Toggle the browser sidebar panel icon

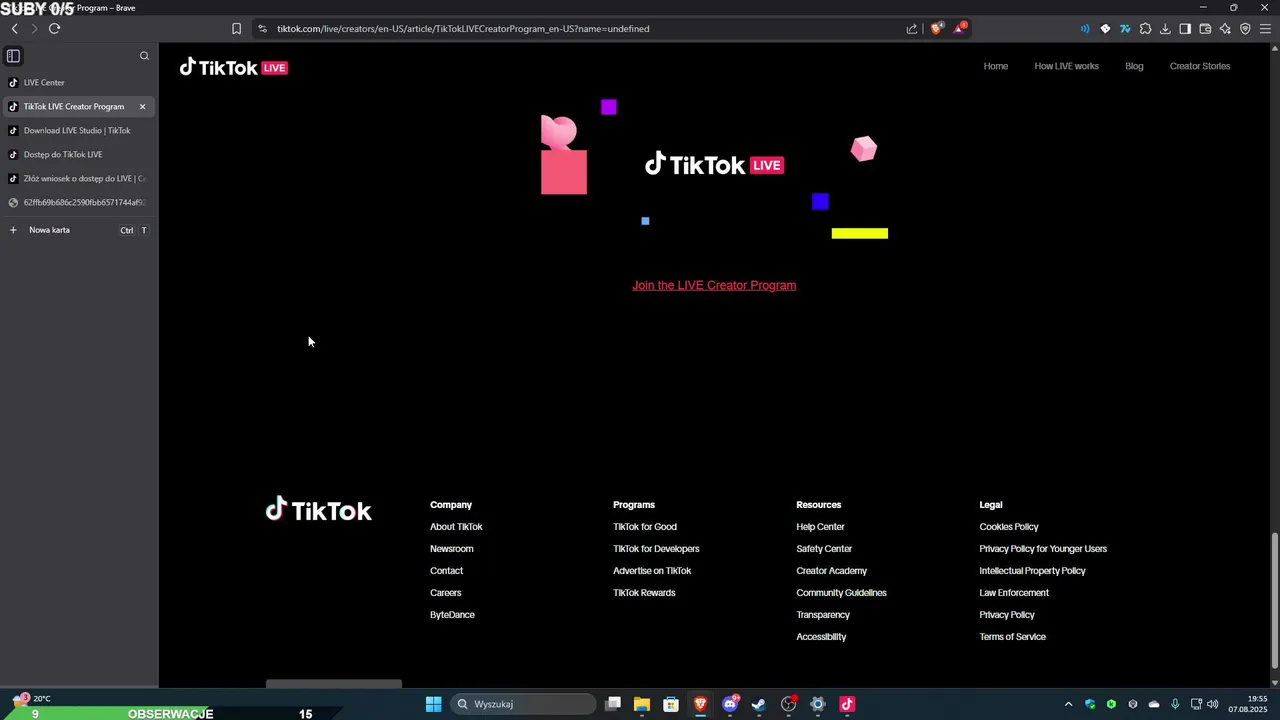click(x=1185, y=29)
